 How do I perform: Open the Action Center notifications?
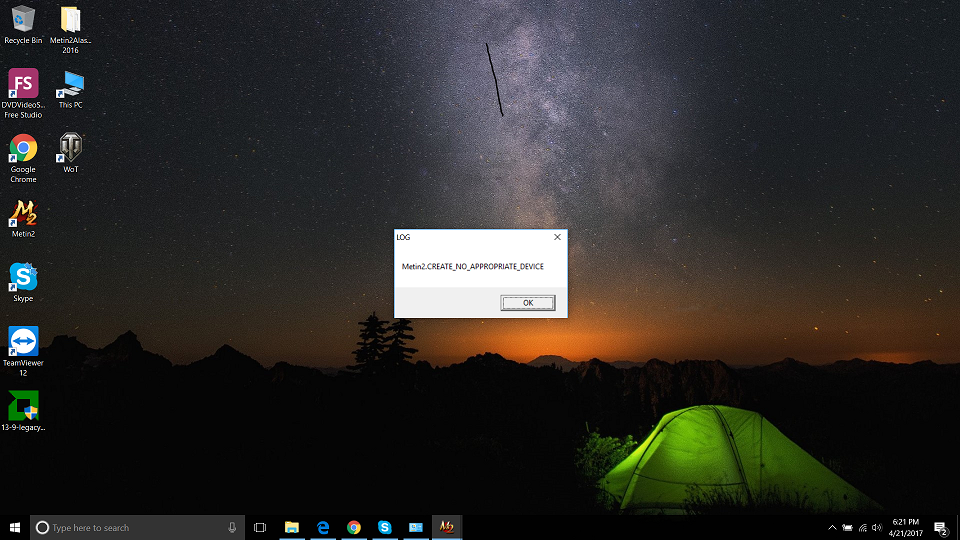click(x=940, y=527)
